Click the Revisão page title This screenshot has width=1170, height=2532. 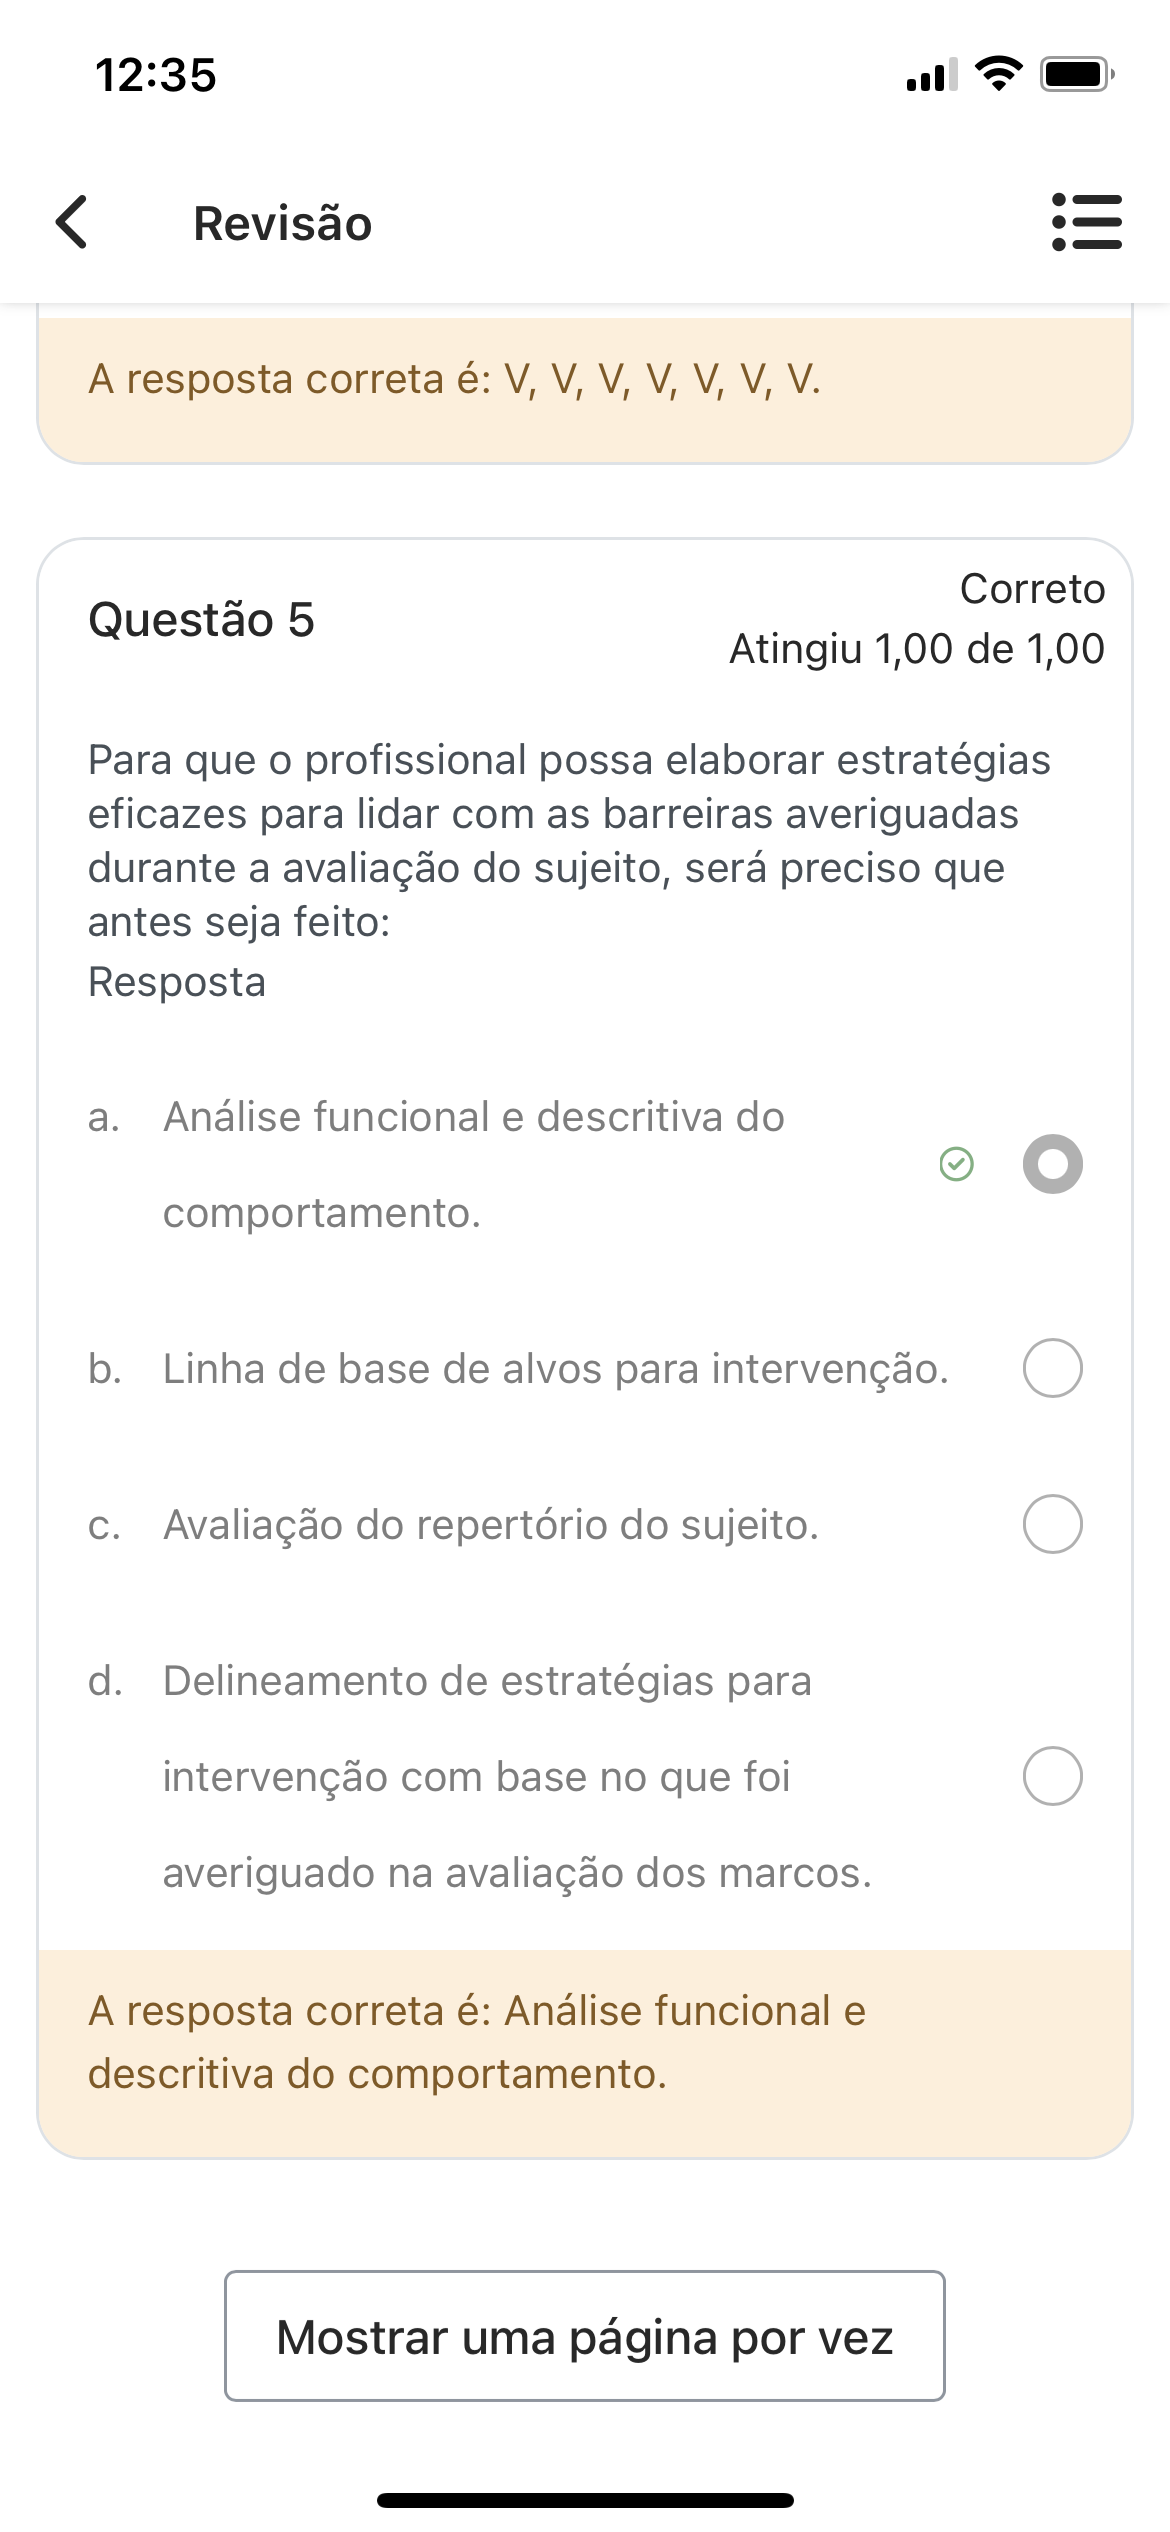tap(282, 223)
